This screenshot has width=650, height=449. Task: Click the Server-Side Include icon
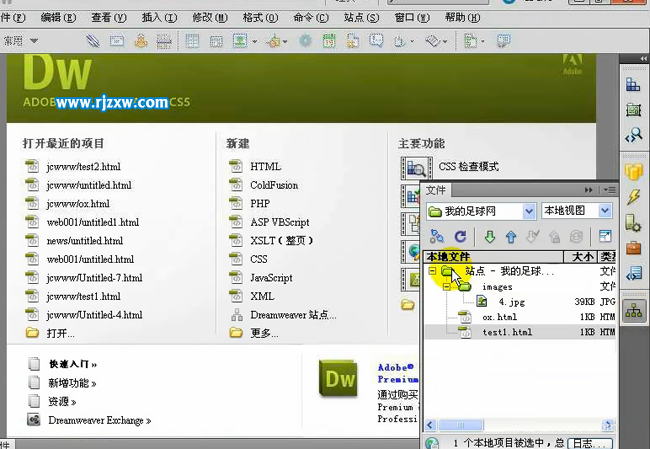point(353,41)
